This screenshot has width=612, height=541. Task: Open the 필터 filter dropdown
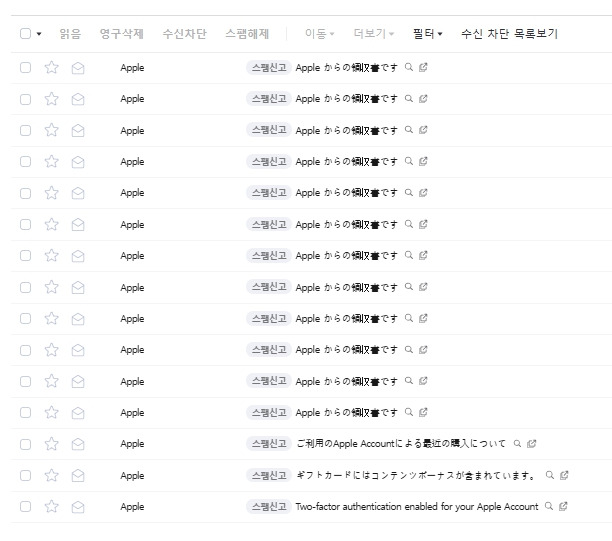[428, 34]
